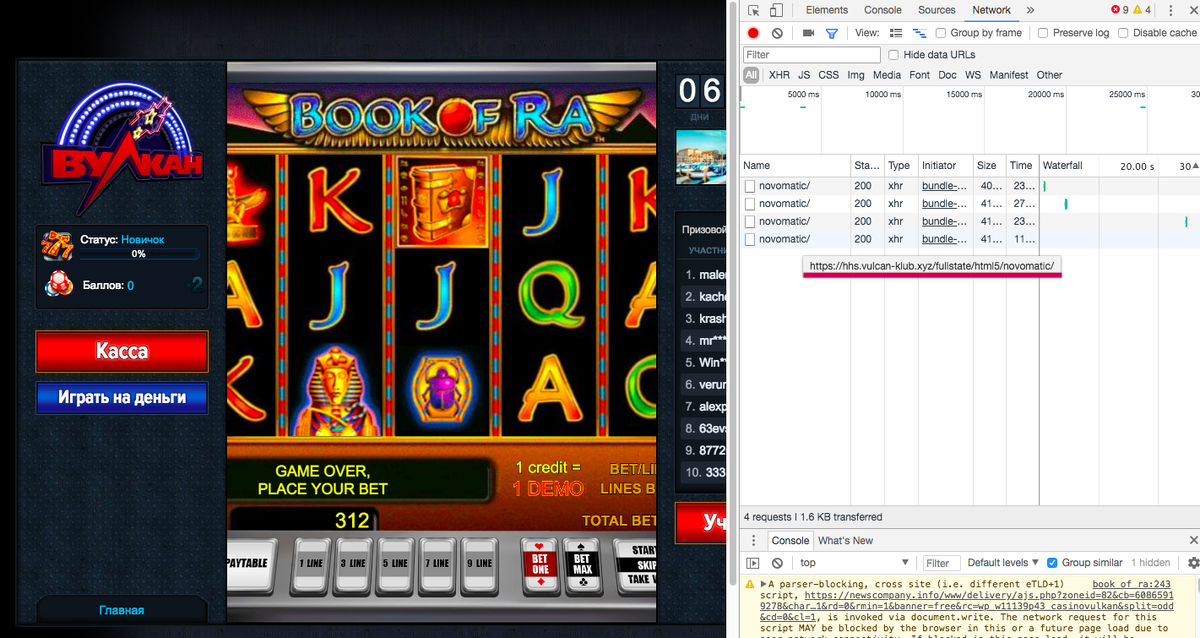This screenshot has width=1200, height=638.
Task: Open the DevTools three-dot customize menu
Action: 1170,10
